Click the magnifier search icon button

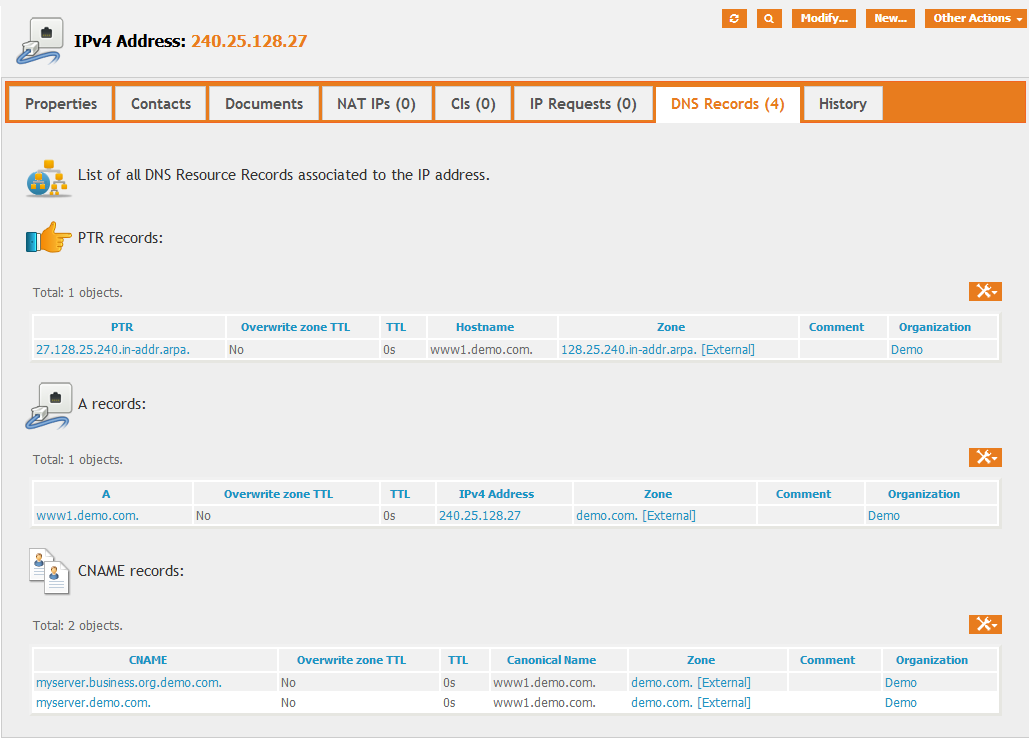pos(769,19)
